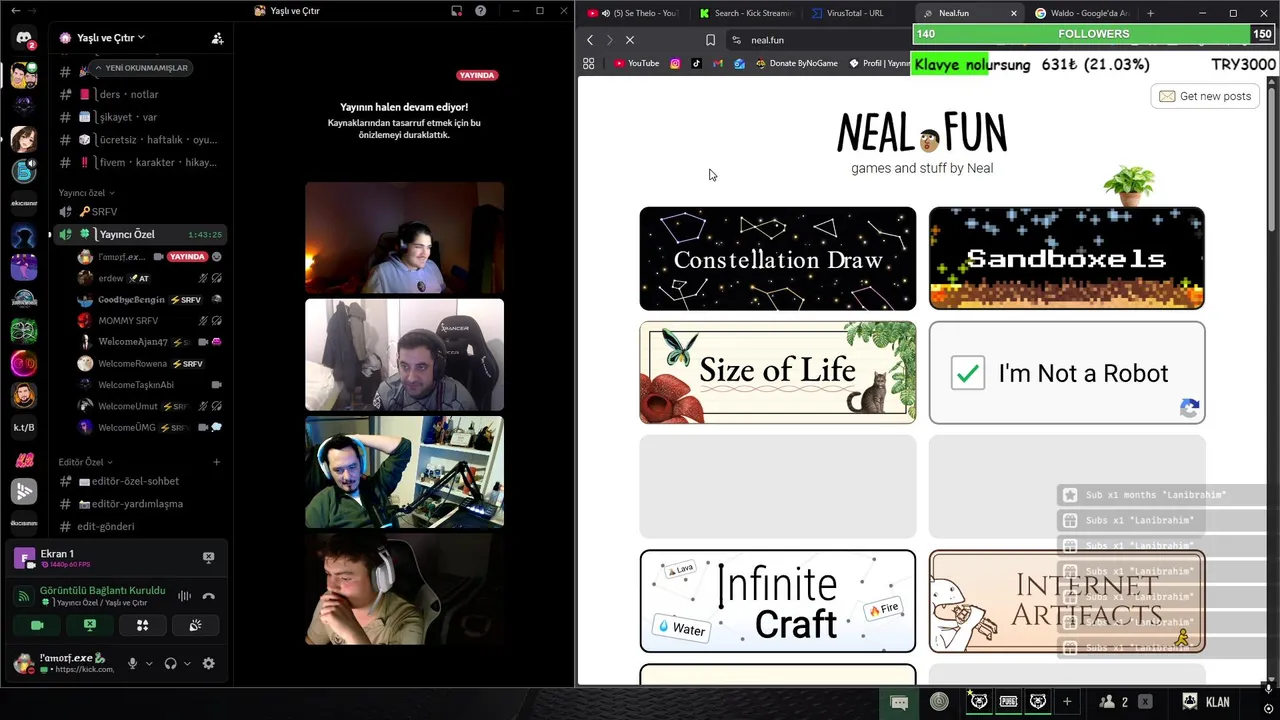
Task: Open the ücretsiz · haftalık channel
Action: click(140, 140)
